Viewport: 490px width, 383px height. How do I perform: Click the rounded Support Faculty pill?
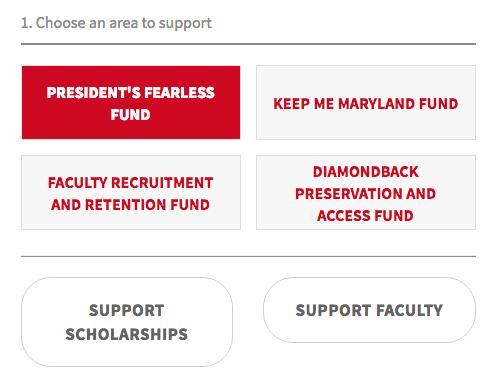369,310
